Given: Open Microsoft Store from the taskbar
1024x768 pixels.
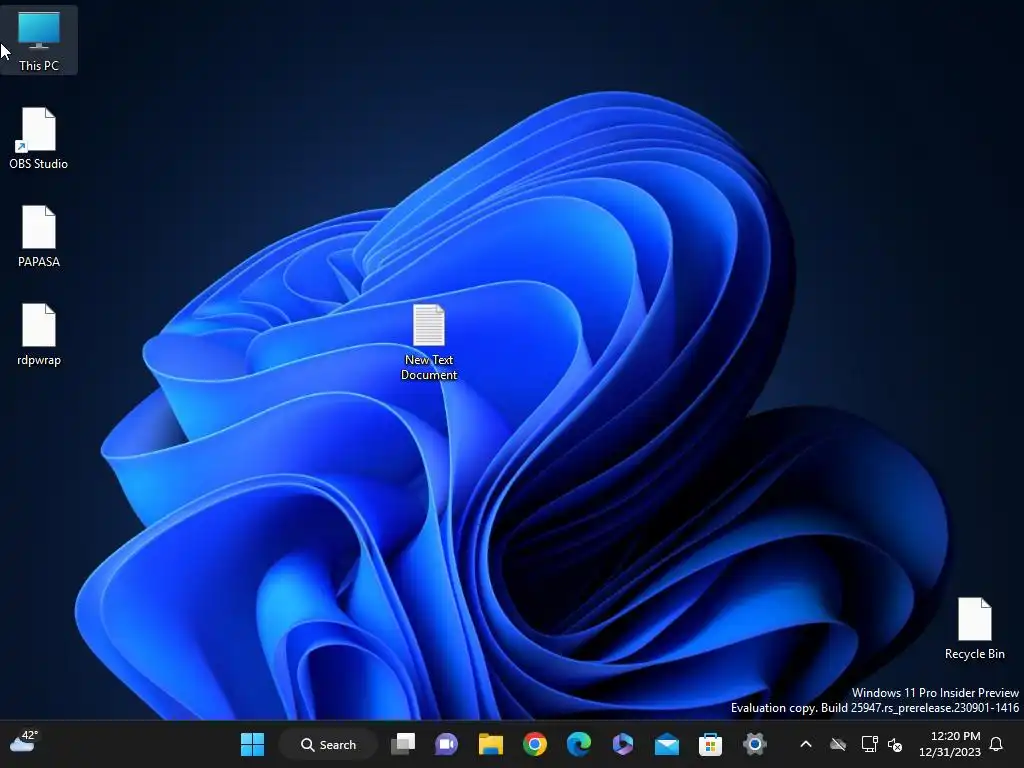Looking at the screenshot, I should [711, 744].
